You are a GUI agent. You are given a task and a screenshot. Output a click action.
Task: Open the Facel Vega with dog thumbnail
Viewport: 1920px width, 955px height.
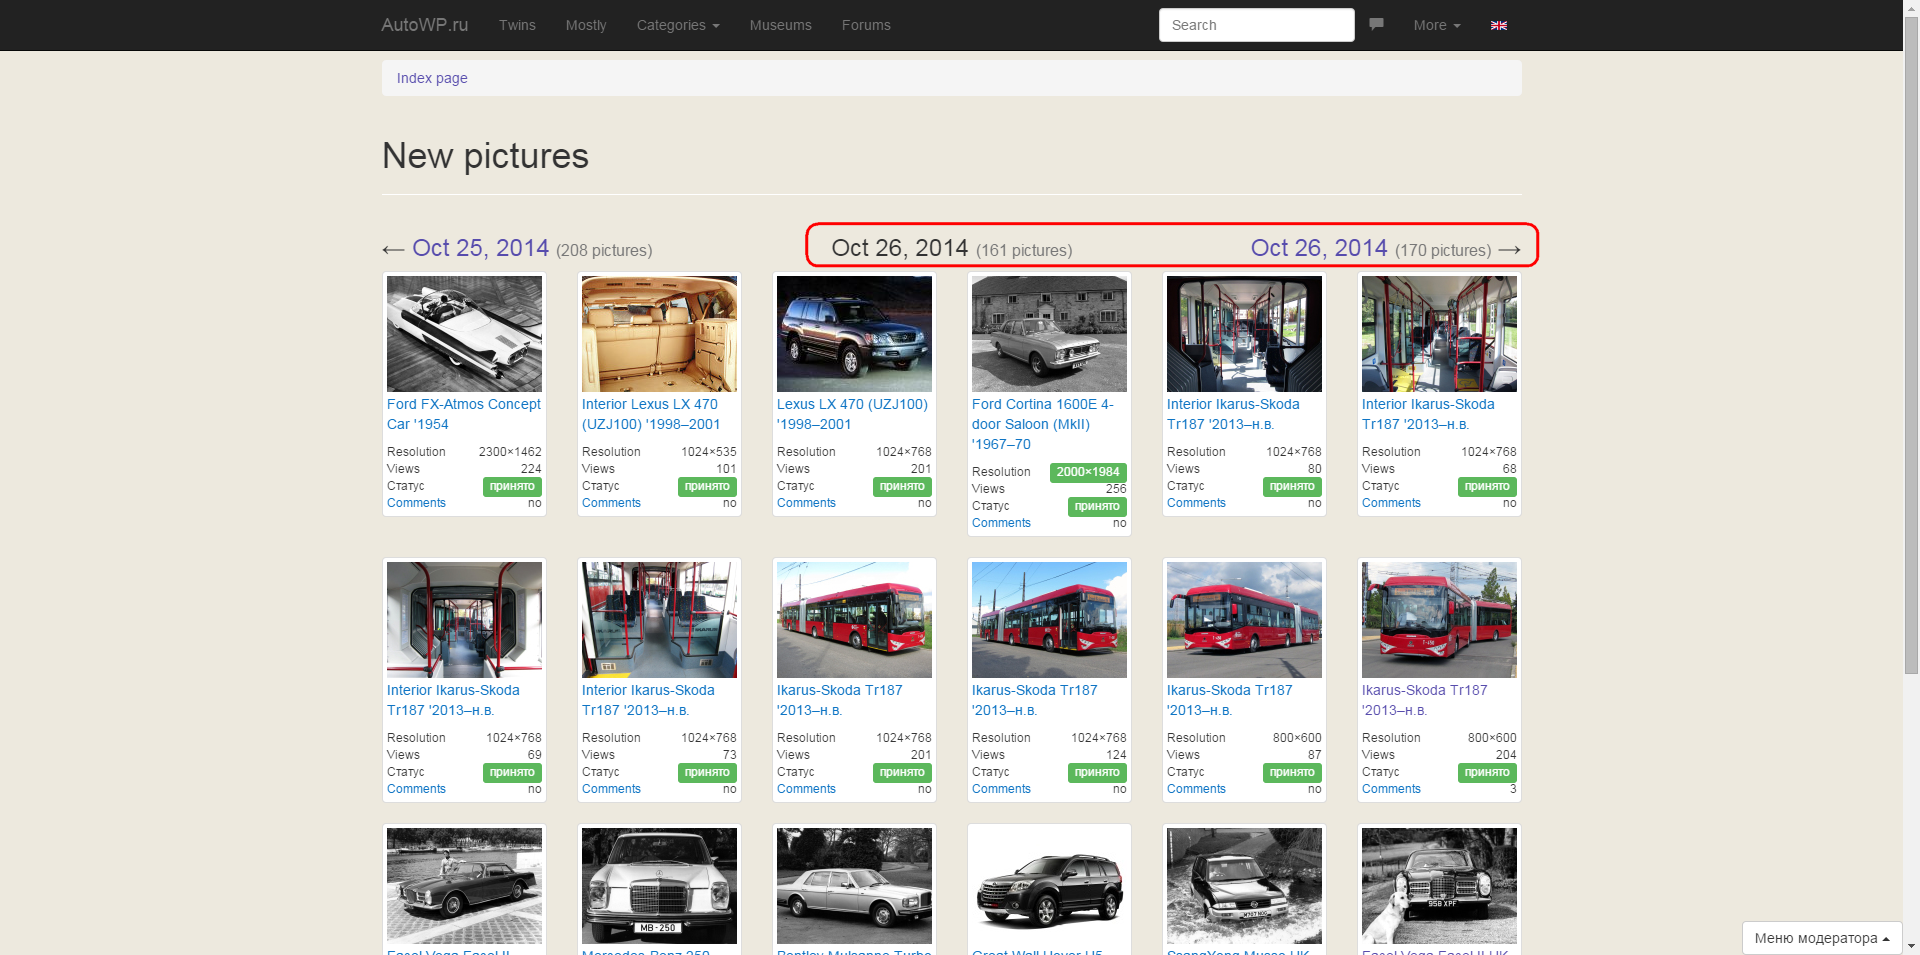coord(1439,886)
